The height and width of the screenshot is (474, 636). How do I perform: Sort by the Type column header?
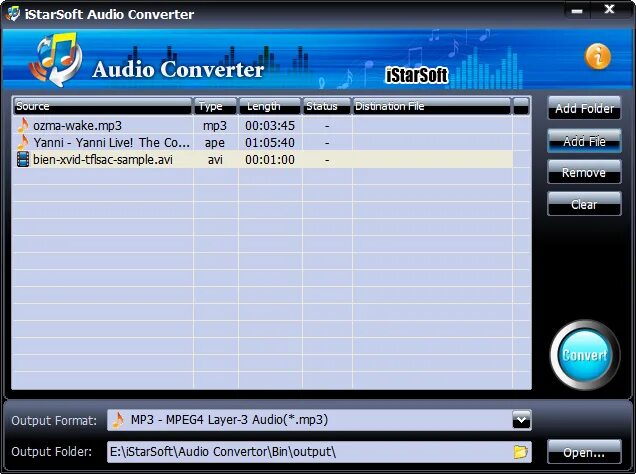tap(215, 106)
